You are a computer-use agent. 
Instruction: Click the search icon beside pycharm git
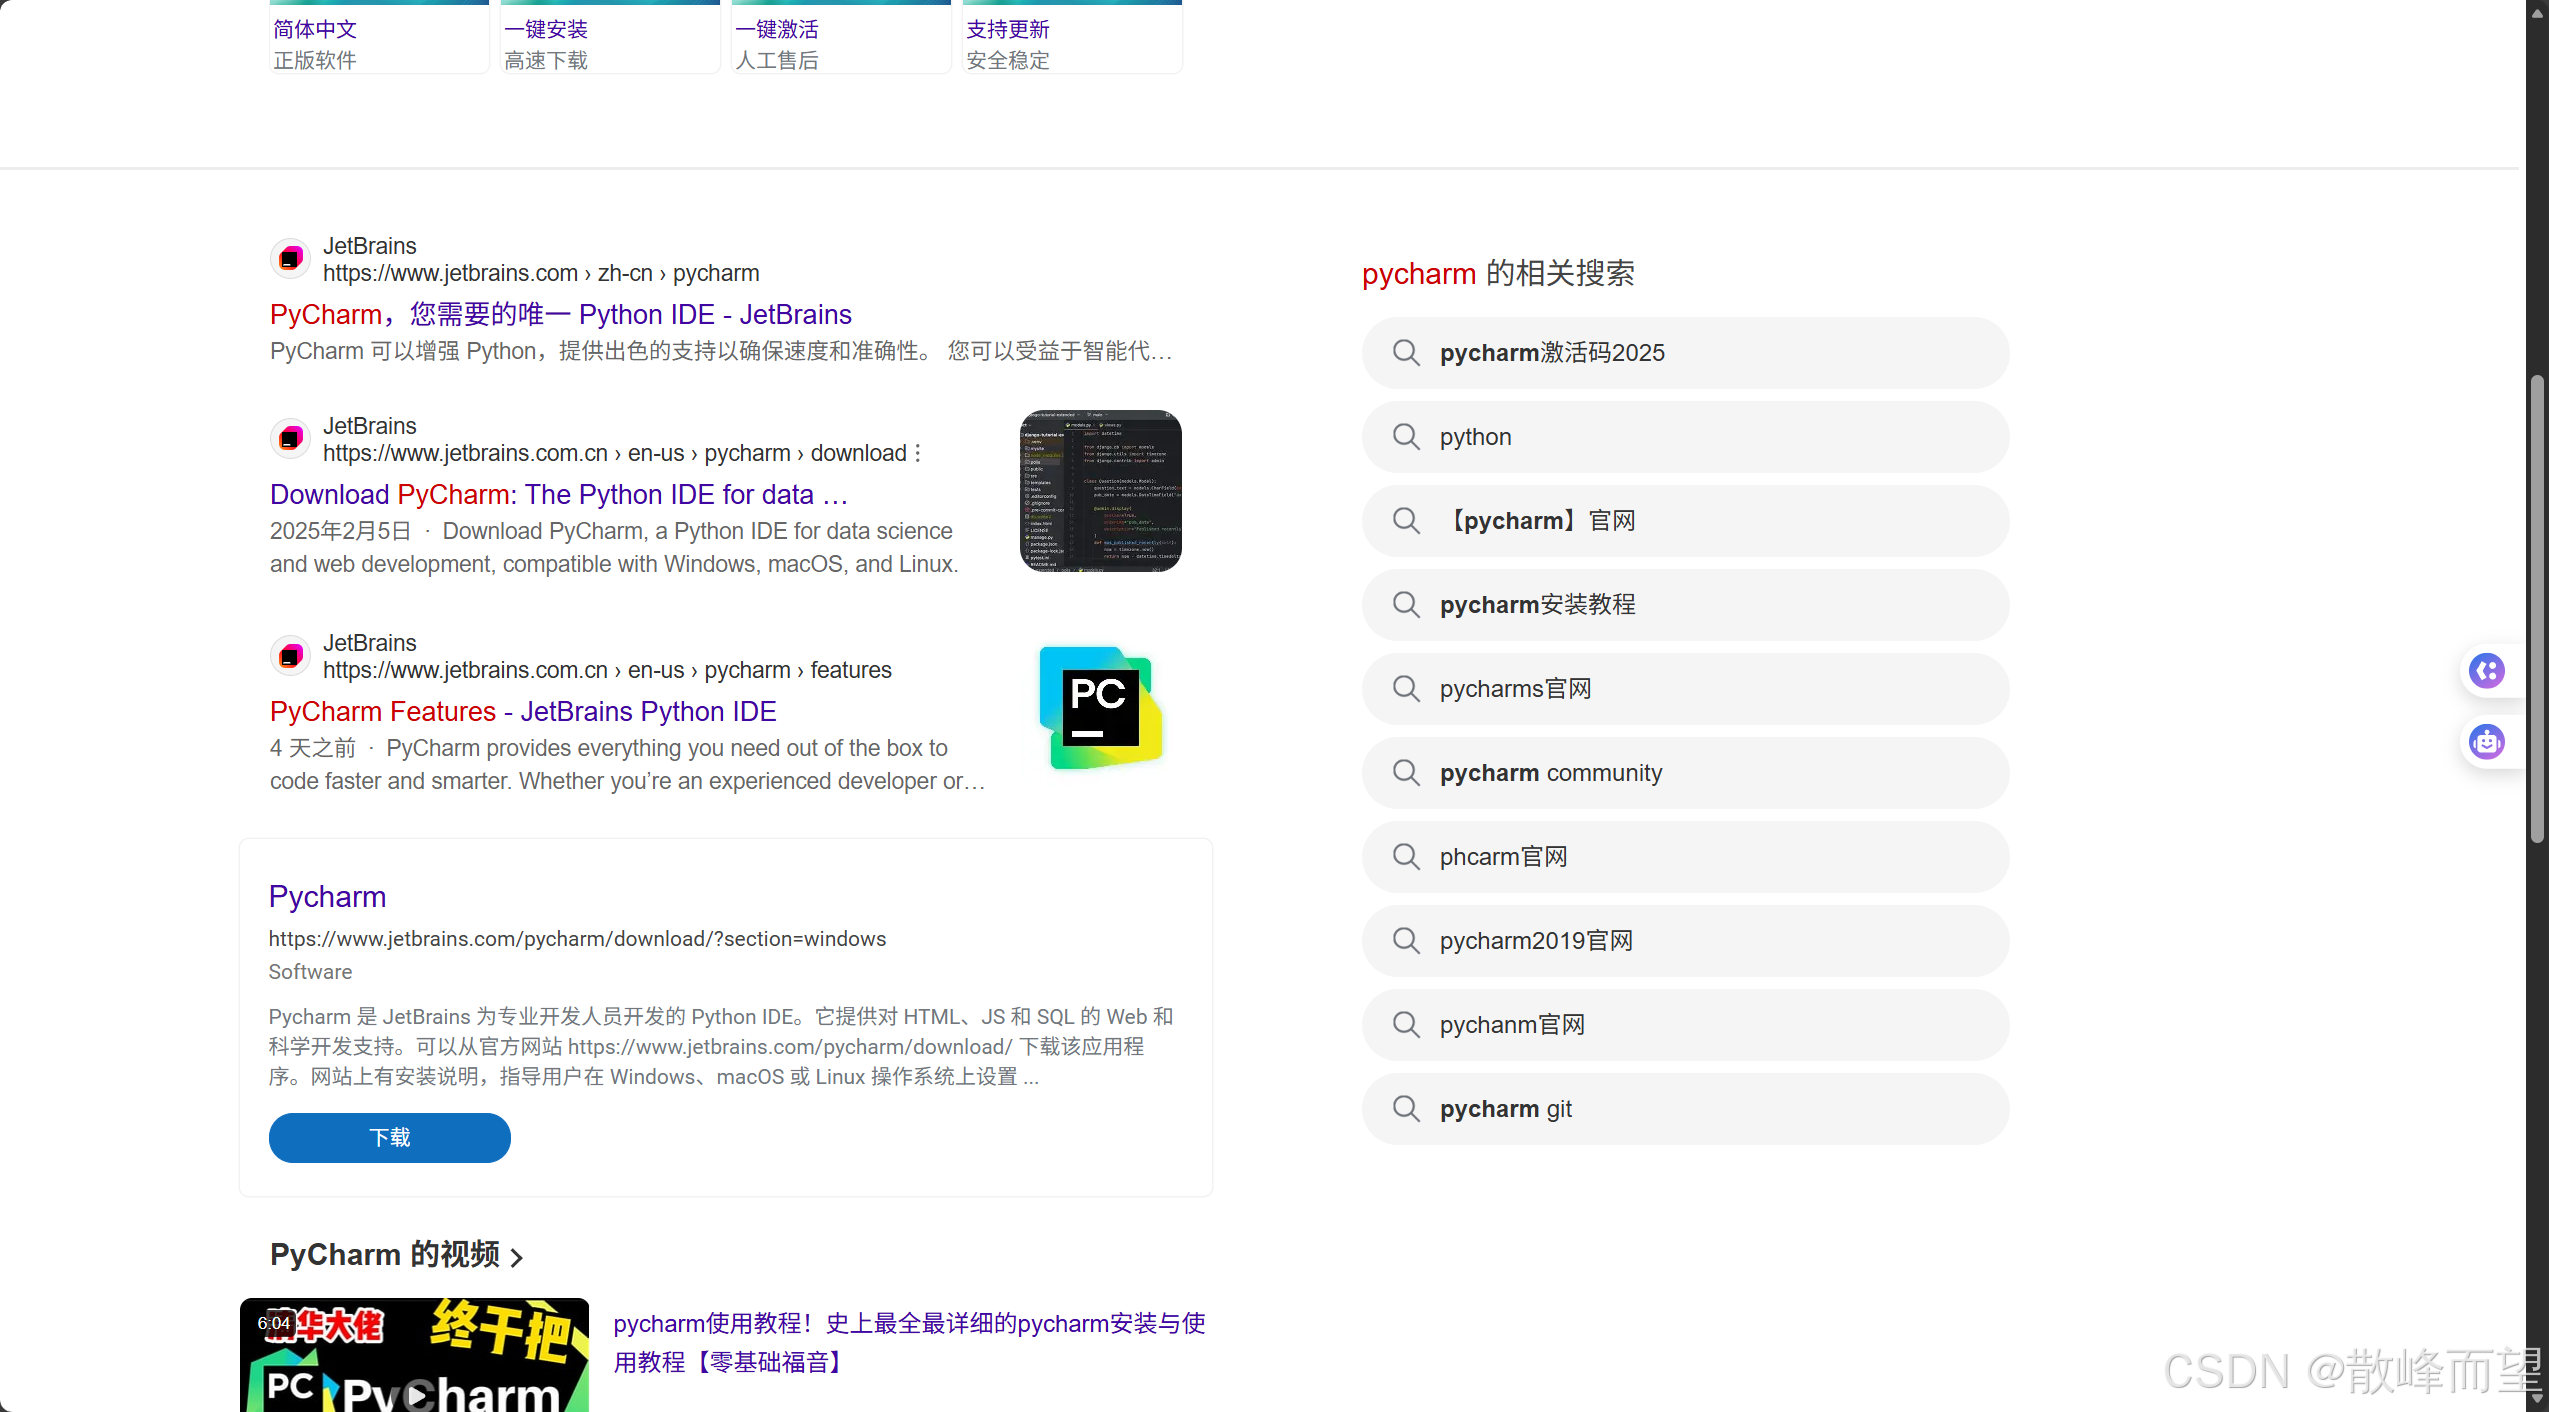[1406, 1109]
